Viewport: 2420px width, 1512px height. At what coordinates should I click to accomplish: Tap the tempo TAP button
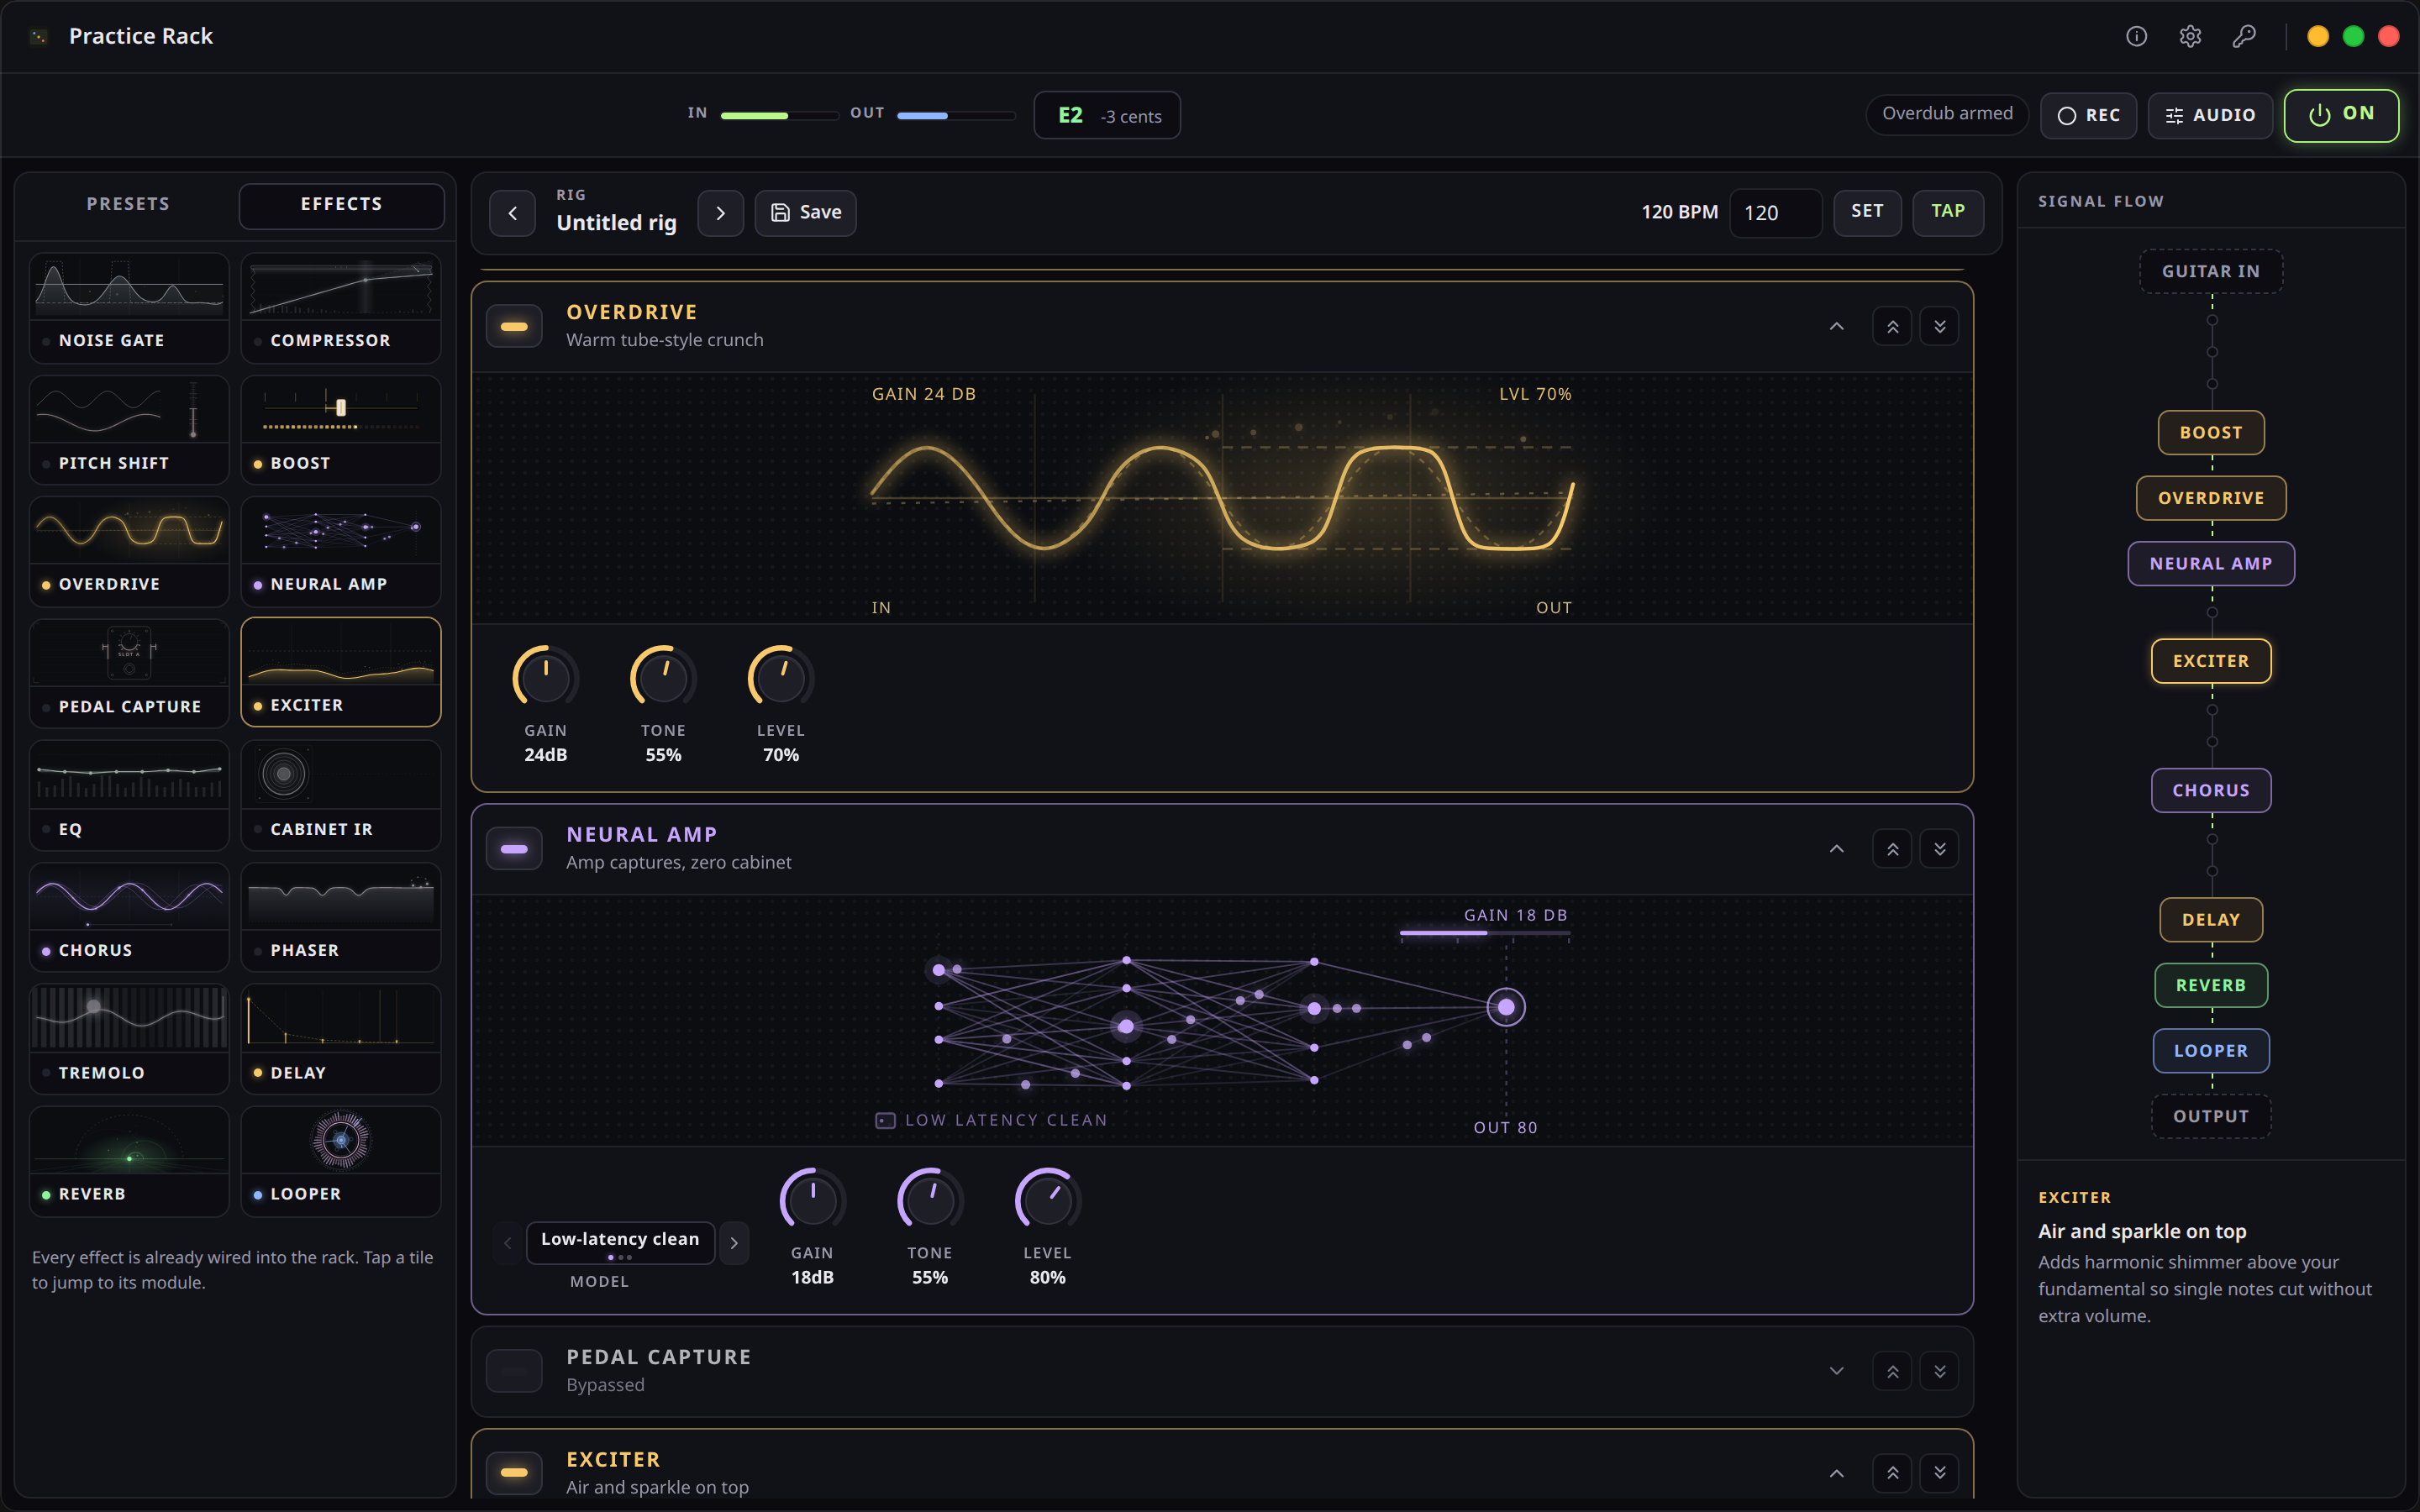coord(1948,212)
